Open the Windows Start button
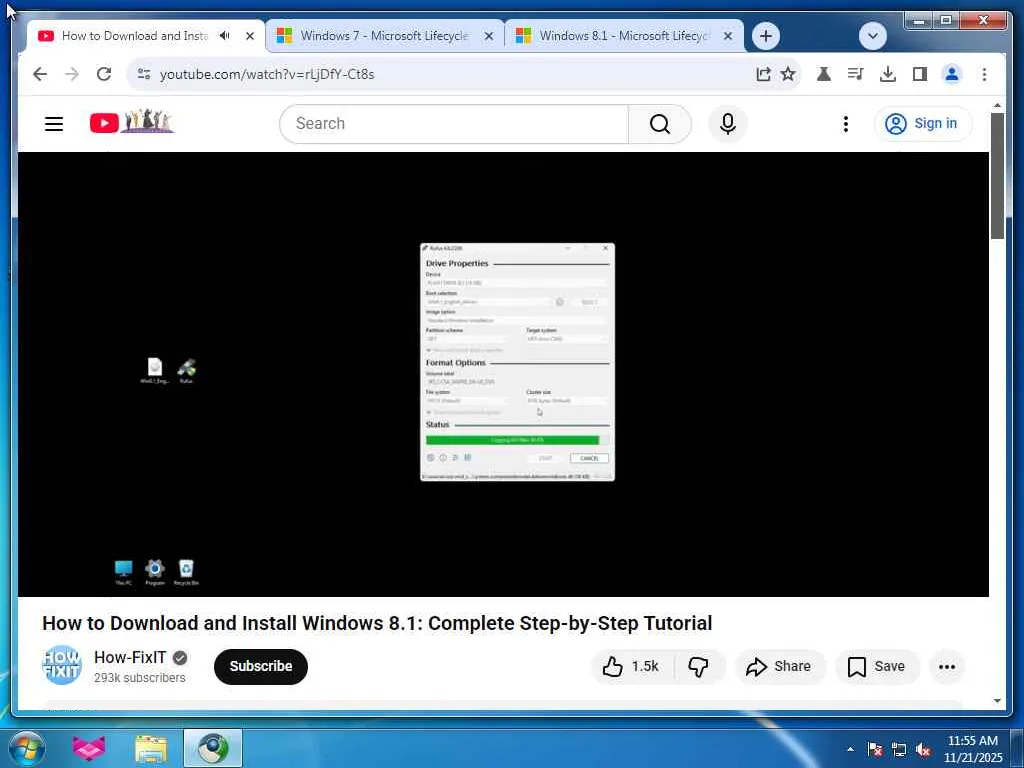The image size is (1024, 768). [26, 748]
